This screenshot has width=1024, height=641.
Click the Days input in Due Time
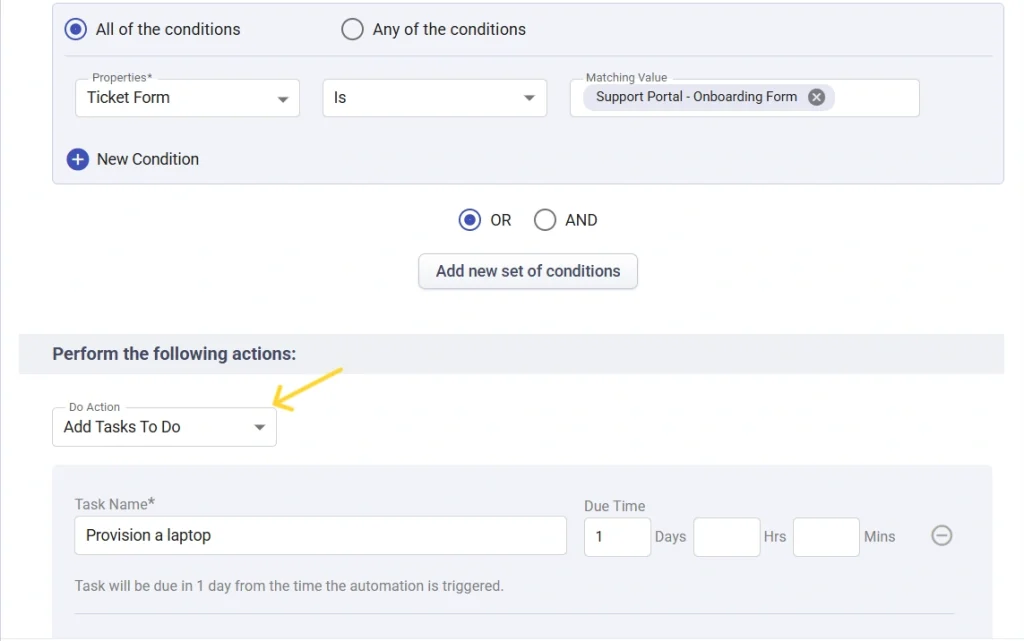617,536
